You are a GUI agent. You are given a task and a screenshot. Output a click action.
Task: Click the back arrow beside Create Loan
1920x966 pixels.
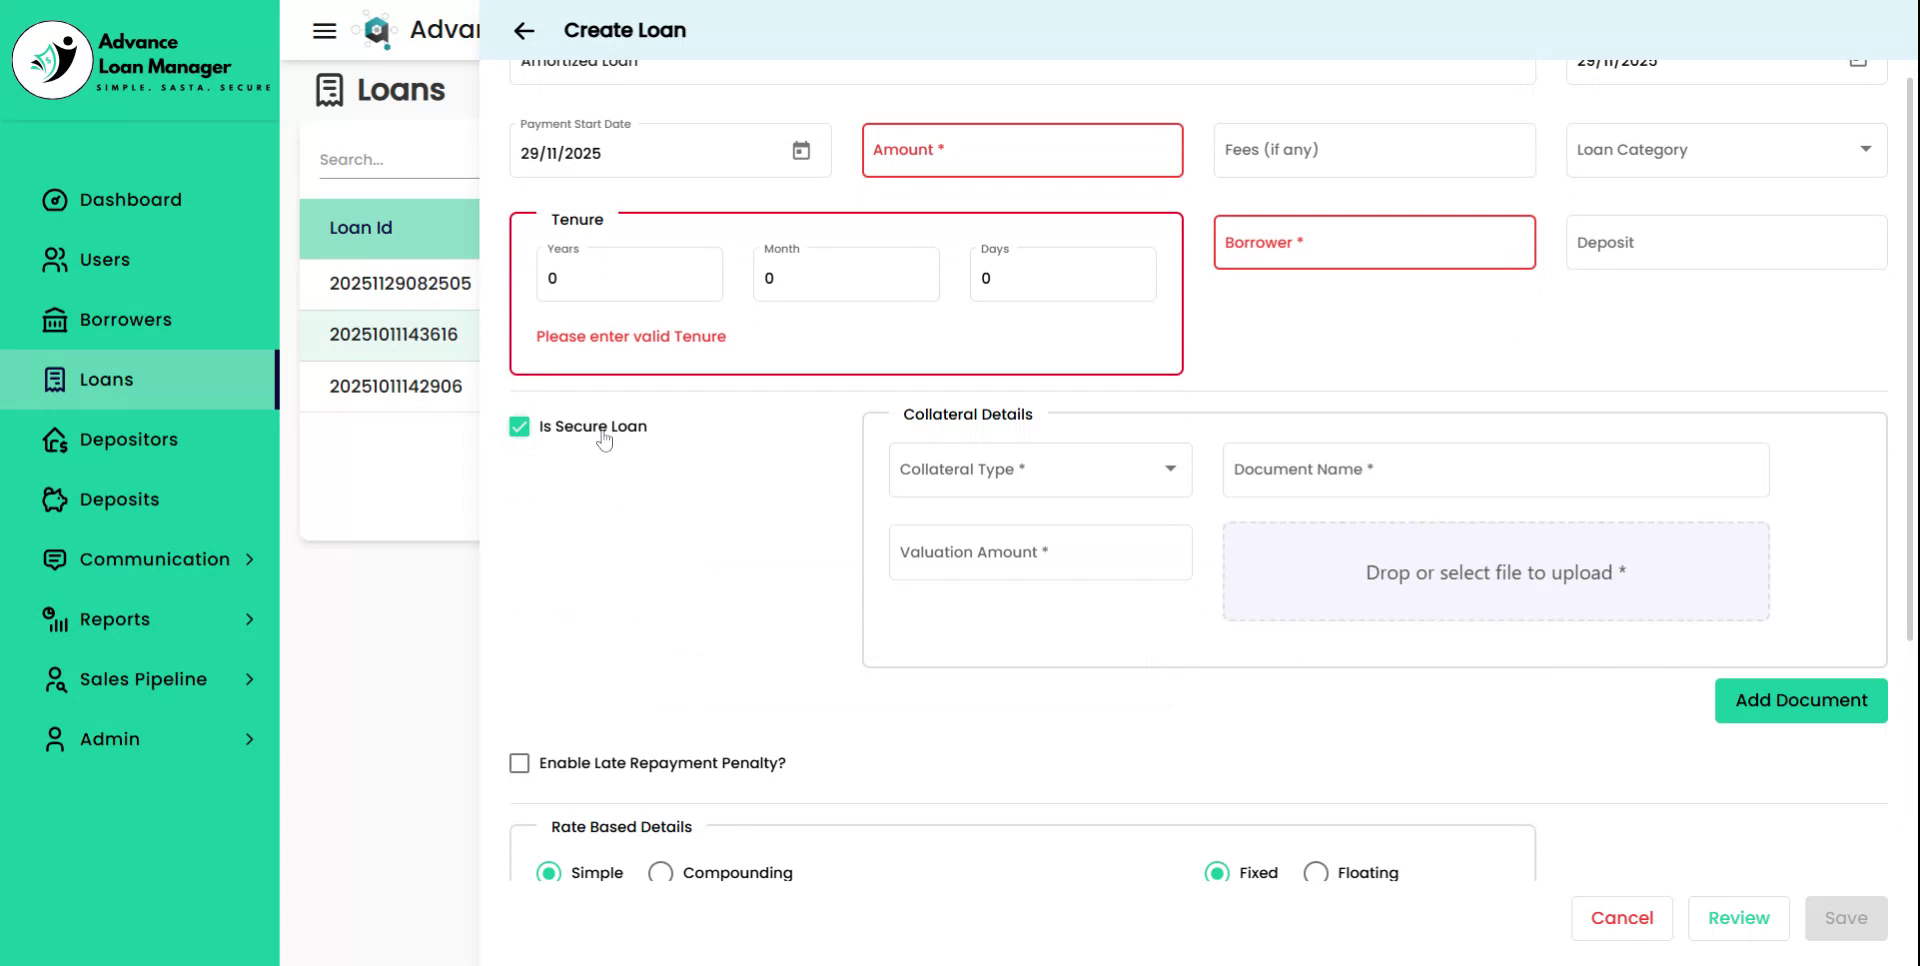coord(524,31)
